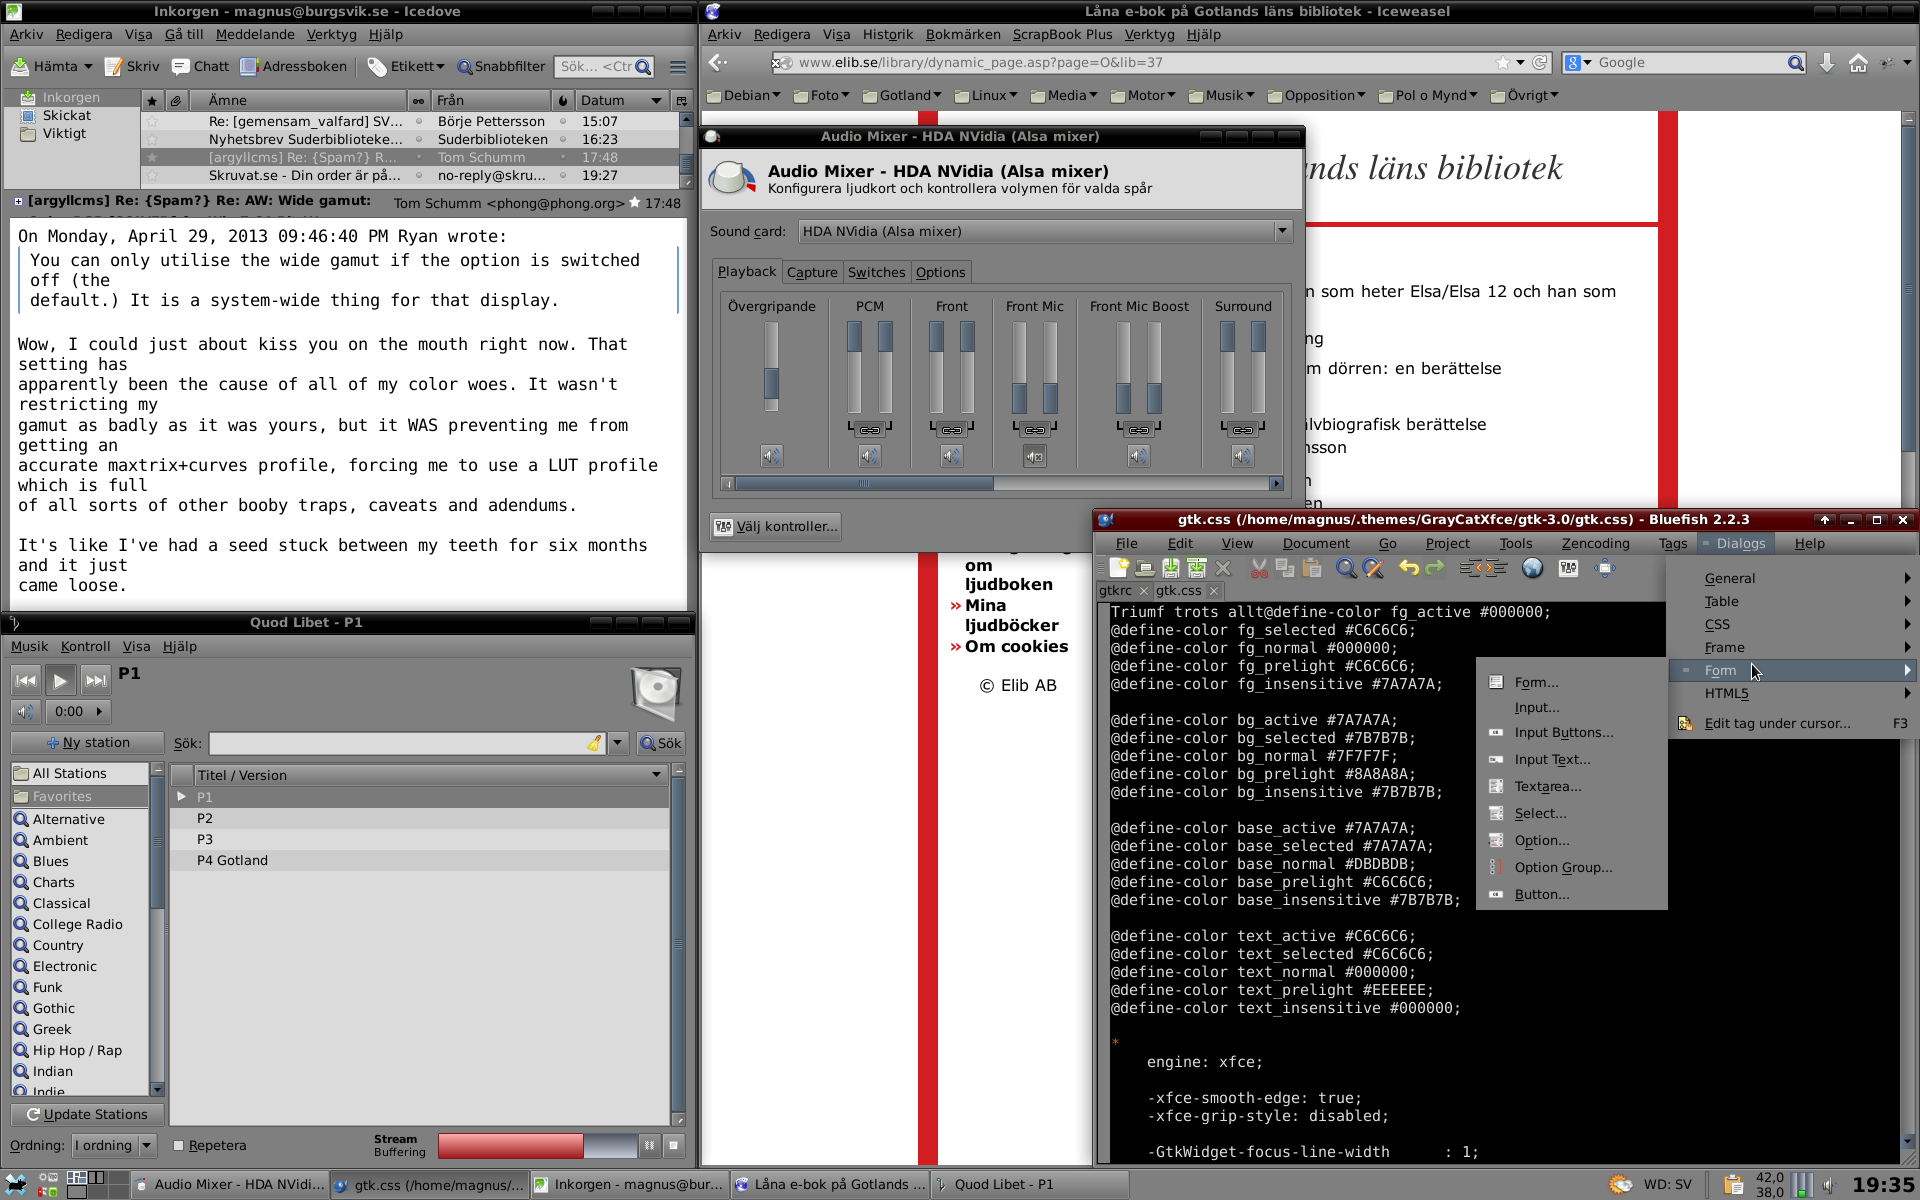The height and width of the screenshot is (1200, 1920).
Task: Toggle mute for the Övergripande channel
Action: click(x=771, y=456)
